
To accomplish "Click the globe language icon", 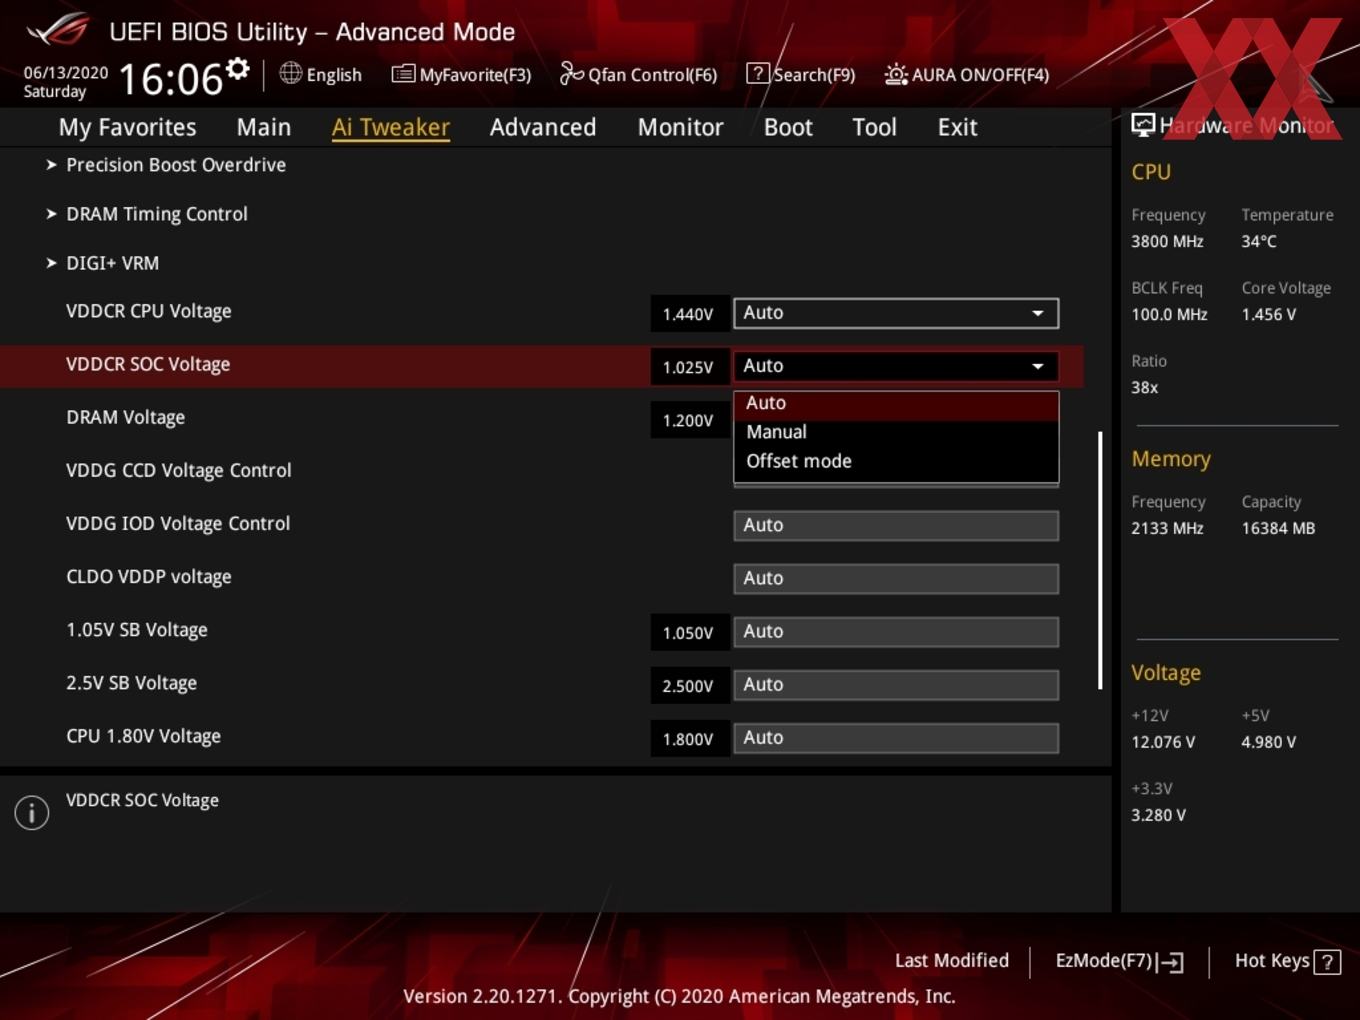I will [290, 73].
